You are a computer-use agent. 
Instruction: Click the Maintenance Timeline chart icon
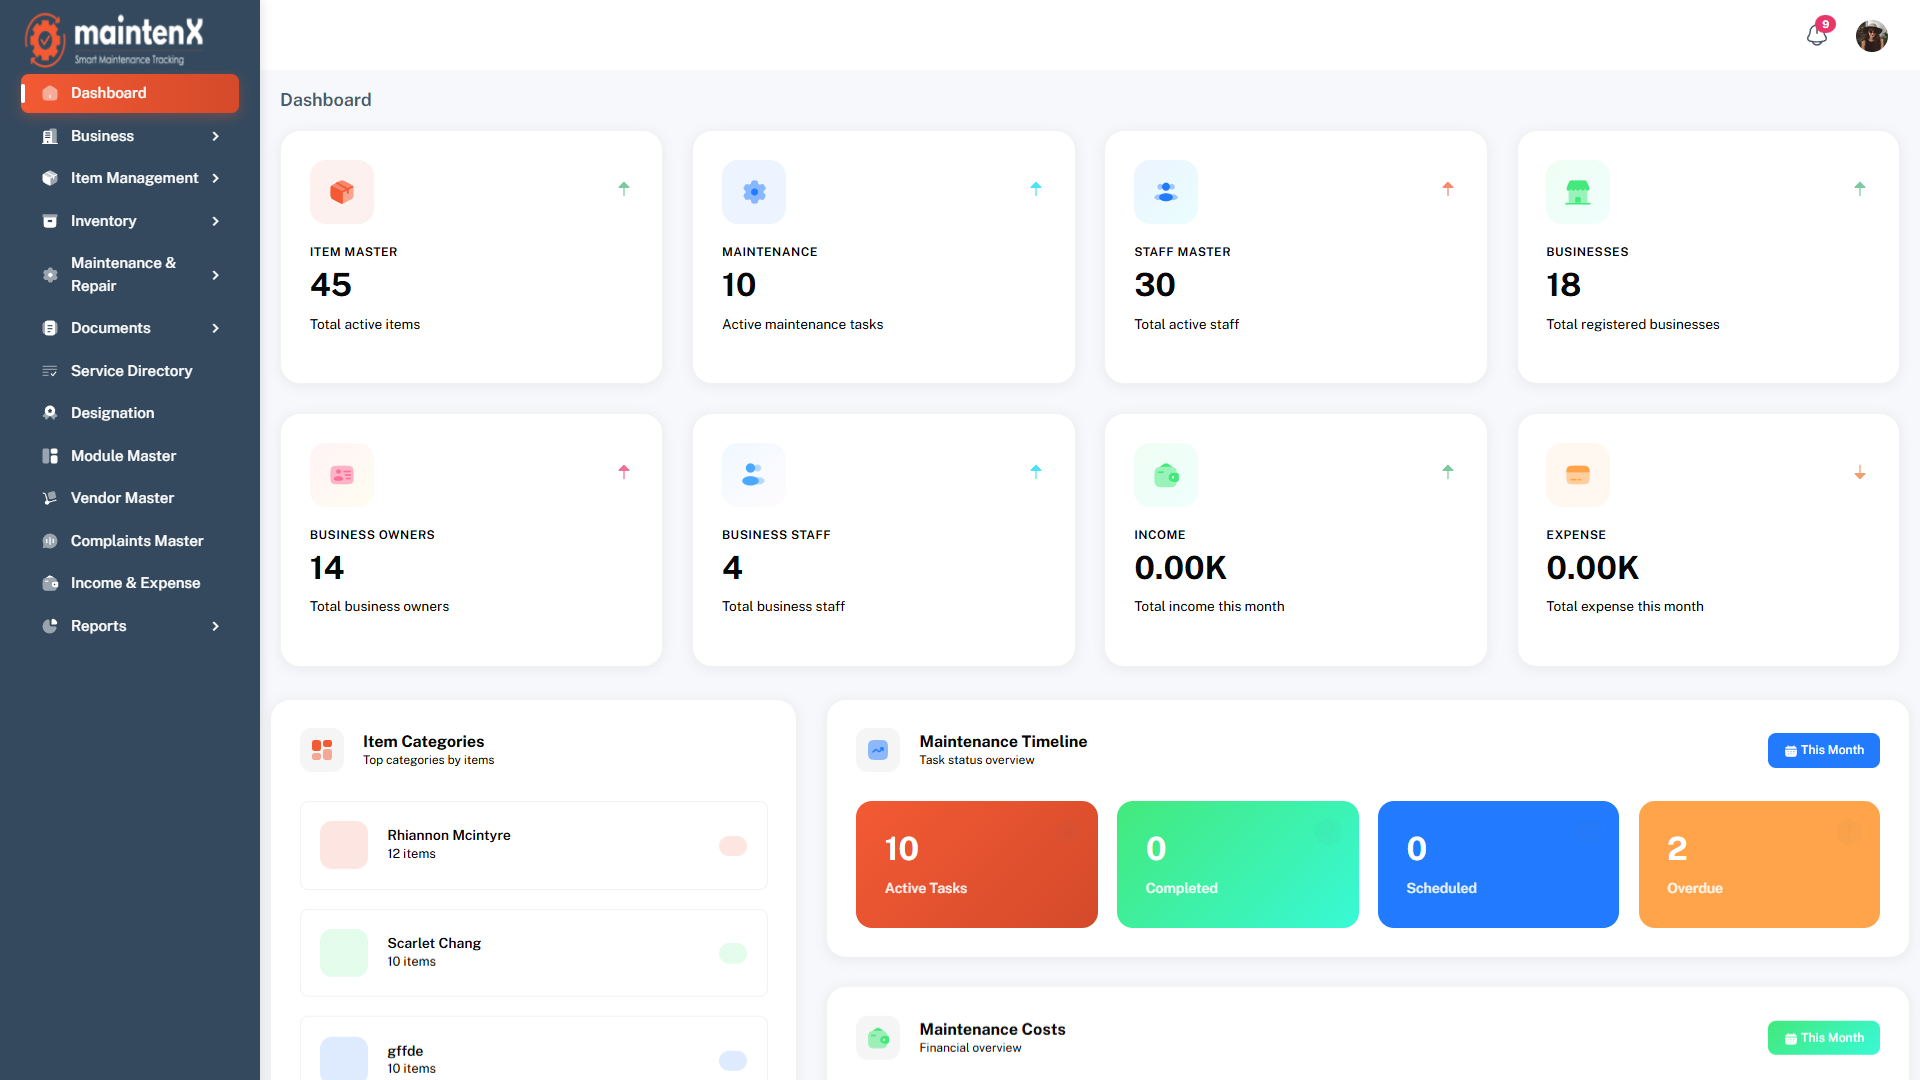[877, 750]
